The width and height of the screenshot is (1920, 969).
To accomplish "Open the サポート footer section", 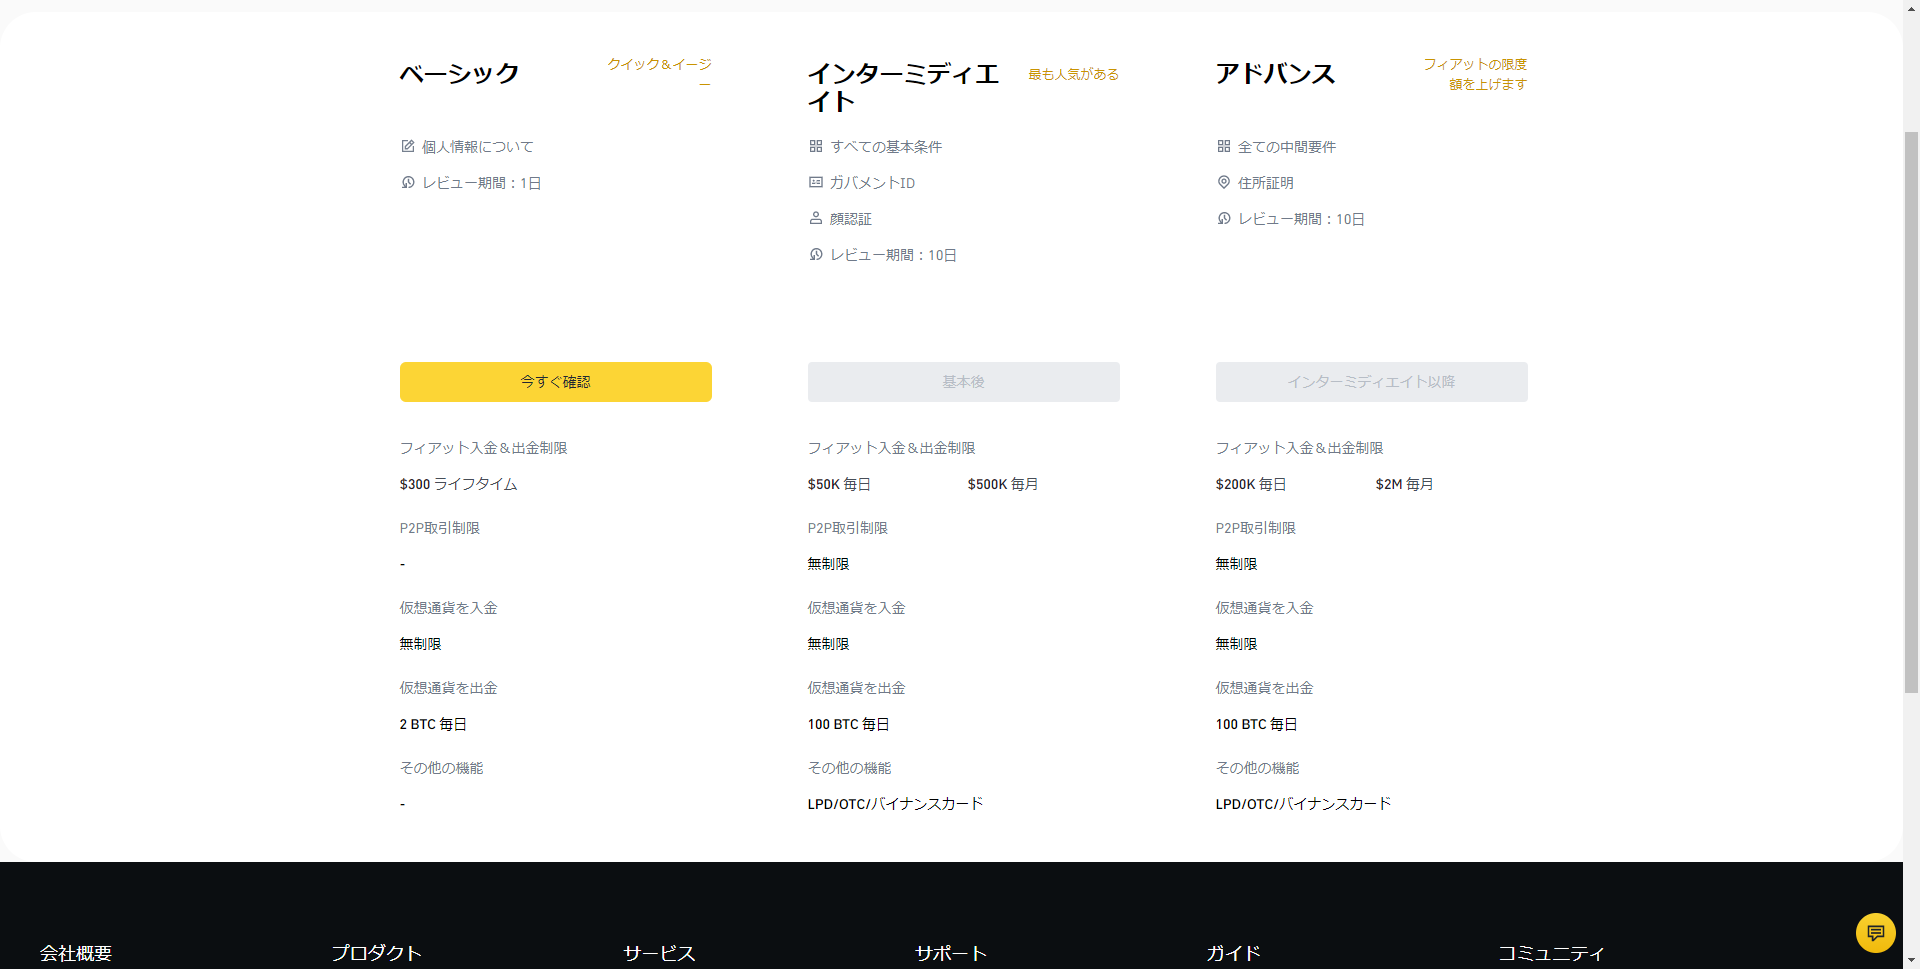I will click(x=950, y=953).
